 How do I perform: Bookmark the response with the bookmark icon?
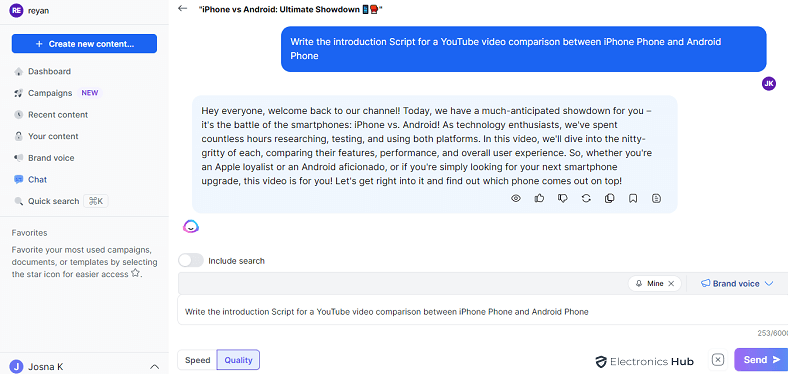633,199
